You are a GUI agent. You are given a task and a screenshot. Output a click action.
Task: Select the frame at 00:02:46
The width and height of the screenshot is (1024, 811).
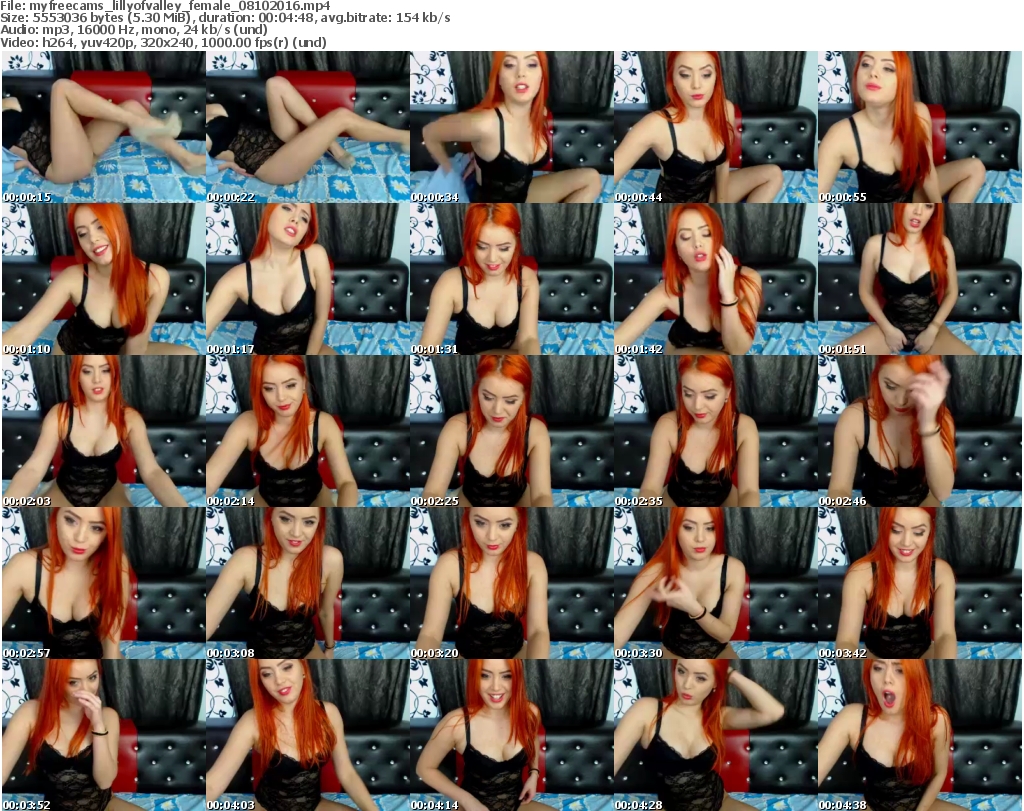(x=919, y=431)
